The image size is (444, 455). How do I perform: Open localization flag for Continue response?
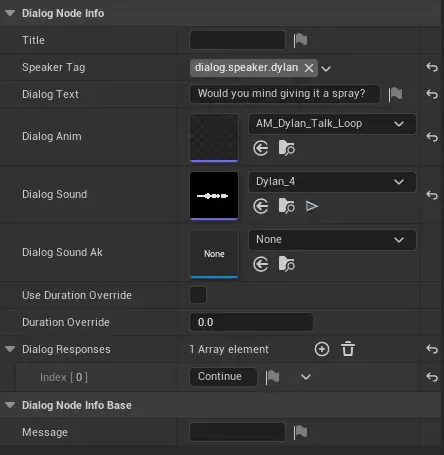coord(272,377)
